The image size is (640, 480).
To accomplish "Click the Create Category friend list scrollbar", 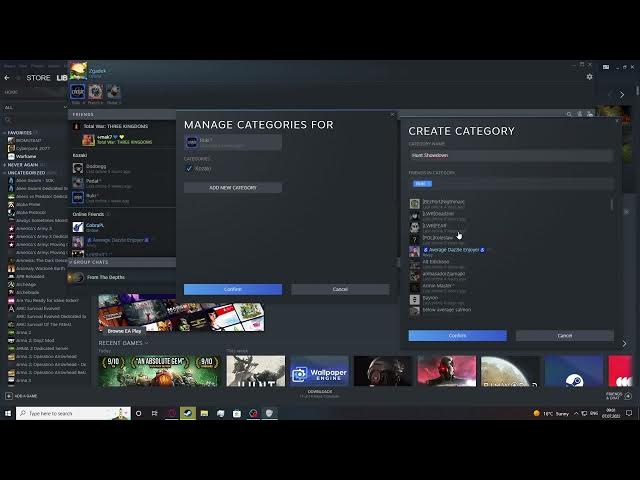I will (x=611, y=204).
